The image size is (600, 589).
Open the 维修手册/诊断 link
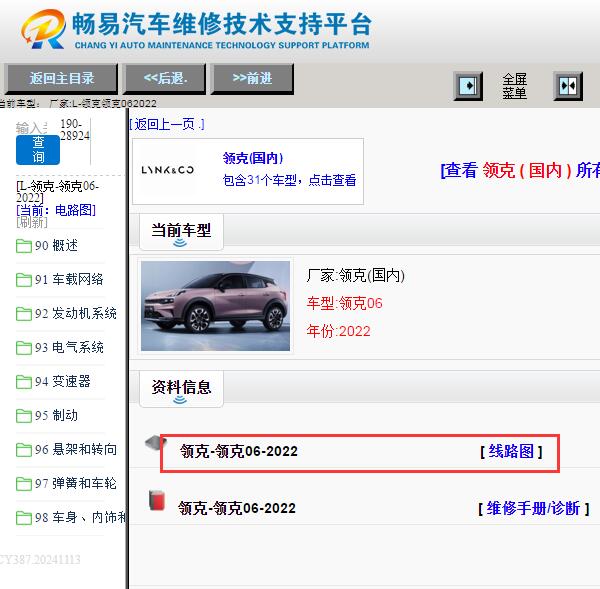click(x=533, y=509)
